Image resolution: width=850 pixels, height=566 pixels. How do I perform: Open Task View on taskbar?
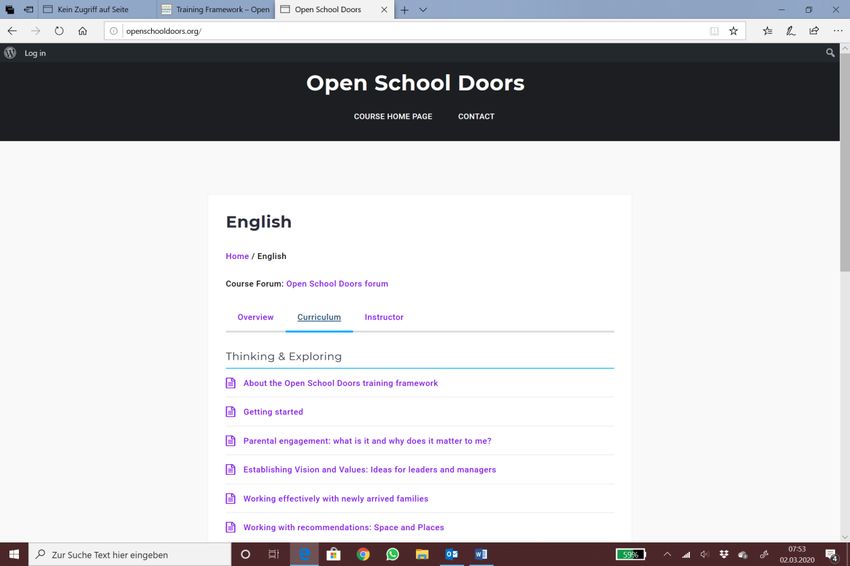pos(274,554)
